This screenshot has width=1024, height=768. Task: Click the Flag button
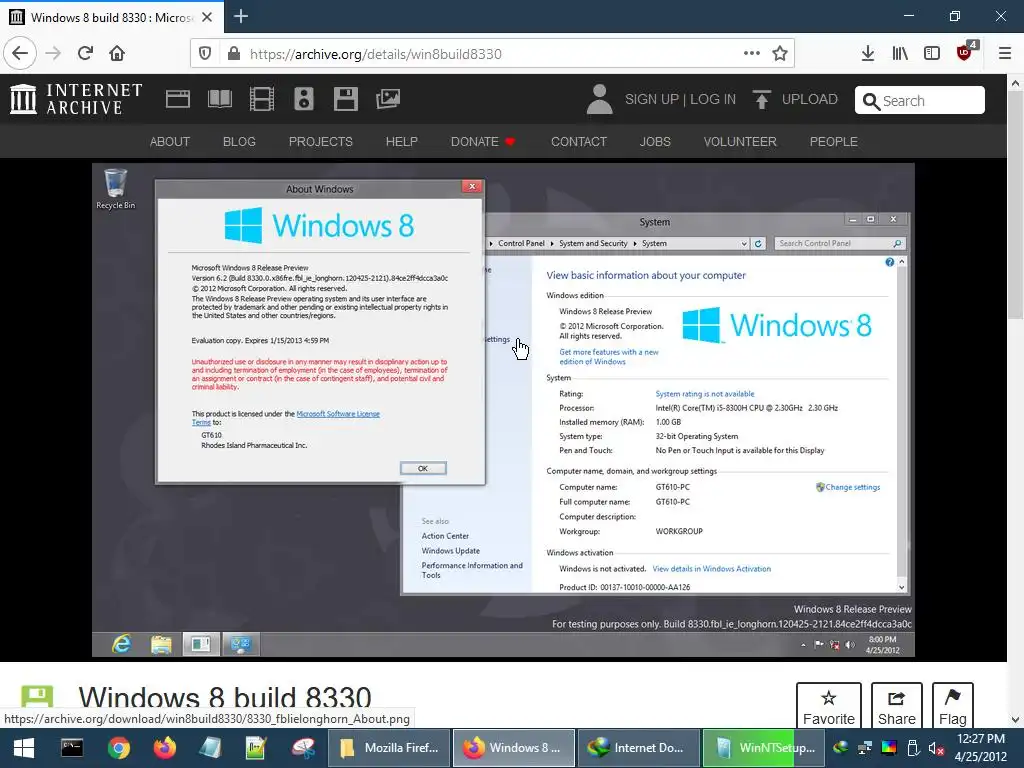tap(953, 707)
